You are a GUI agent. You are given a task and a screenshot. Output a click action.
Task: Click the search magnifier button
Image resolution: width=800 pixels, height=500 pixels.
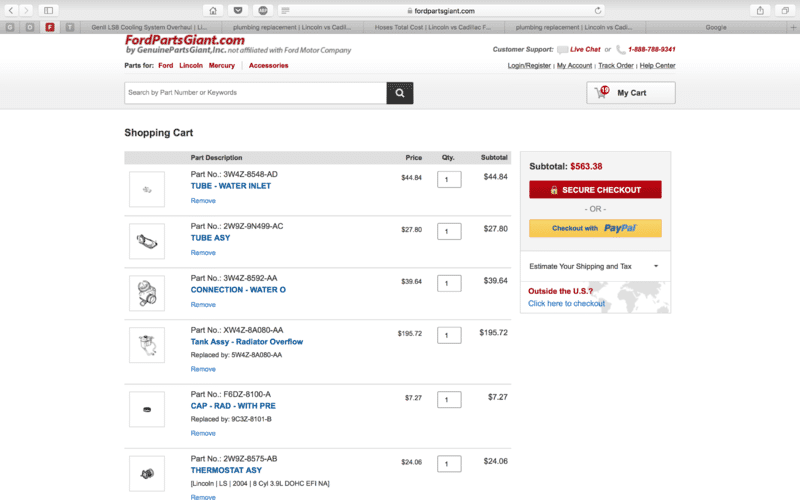pos(400,93)
